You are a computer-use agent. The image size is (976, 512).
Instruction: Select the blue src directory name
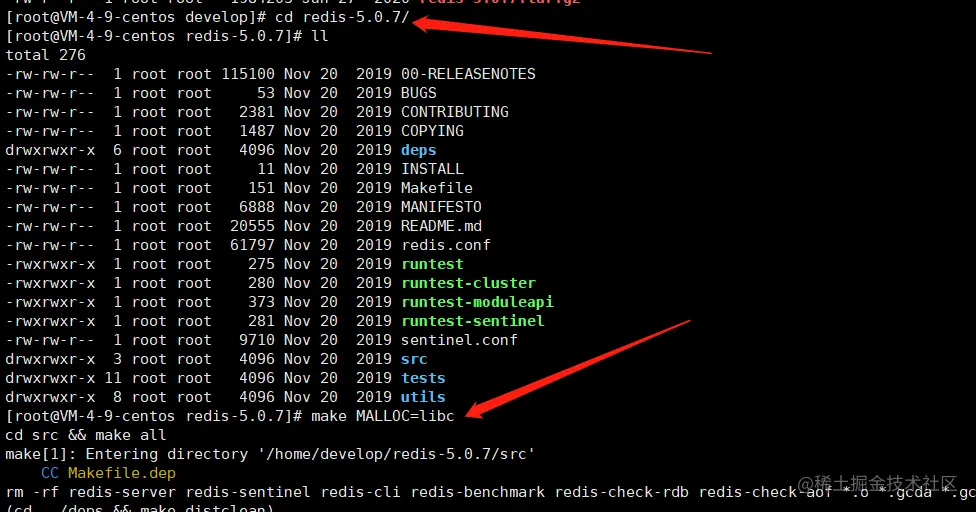415,359
